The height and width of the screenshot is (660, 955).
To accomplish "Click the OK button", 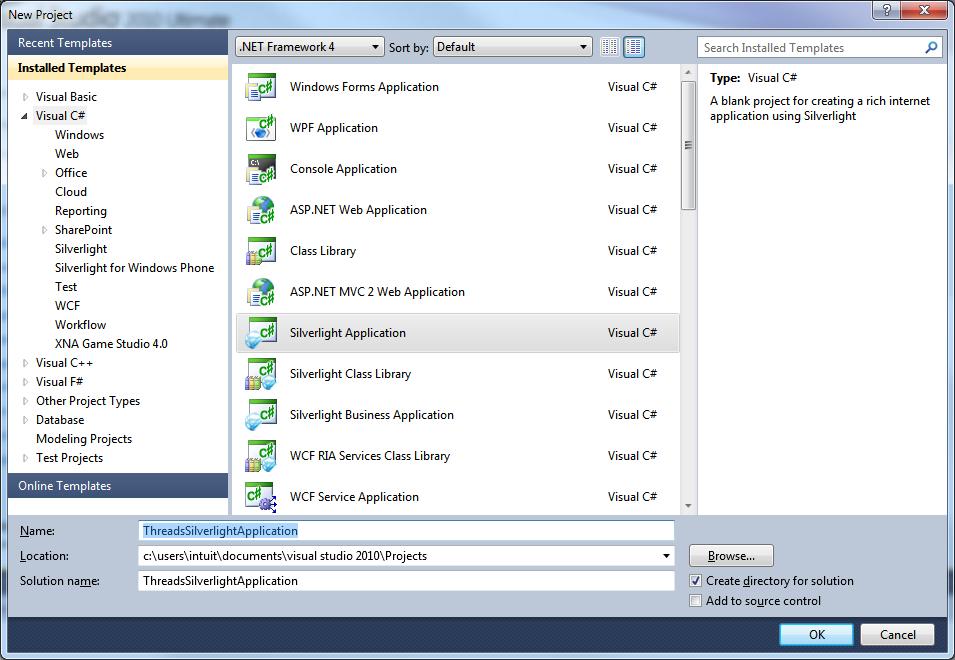I will tap(816, 634).
